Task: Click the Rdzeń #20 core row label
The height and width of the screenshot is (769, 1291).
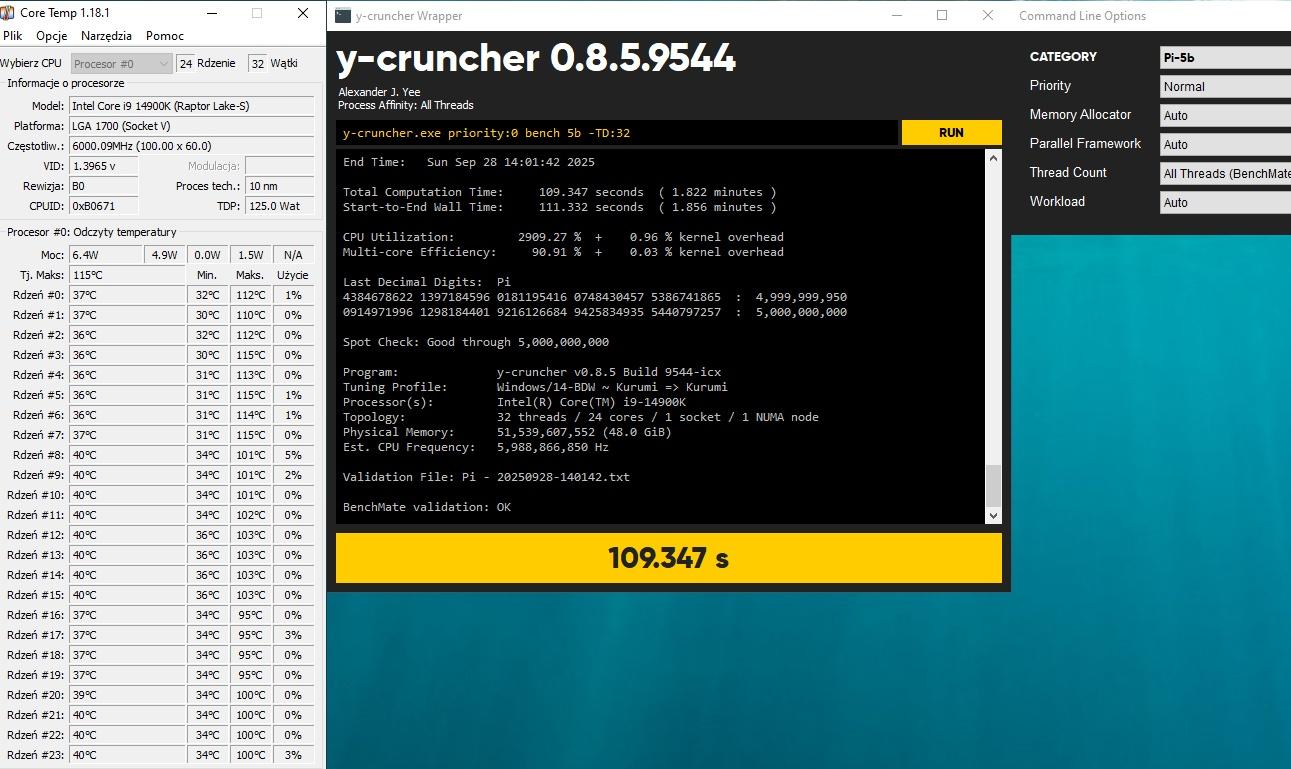Action: tap(35, 695)
